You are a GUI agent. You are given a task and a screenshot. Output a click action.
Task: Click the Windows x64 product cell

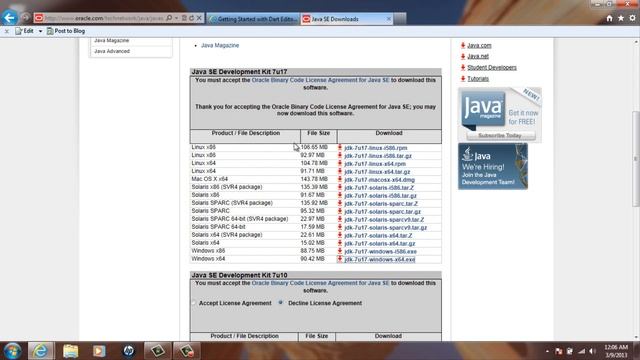pos(208,259)
